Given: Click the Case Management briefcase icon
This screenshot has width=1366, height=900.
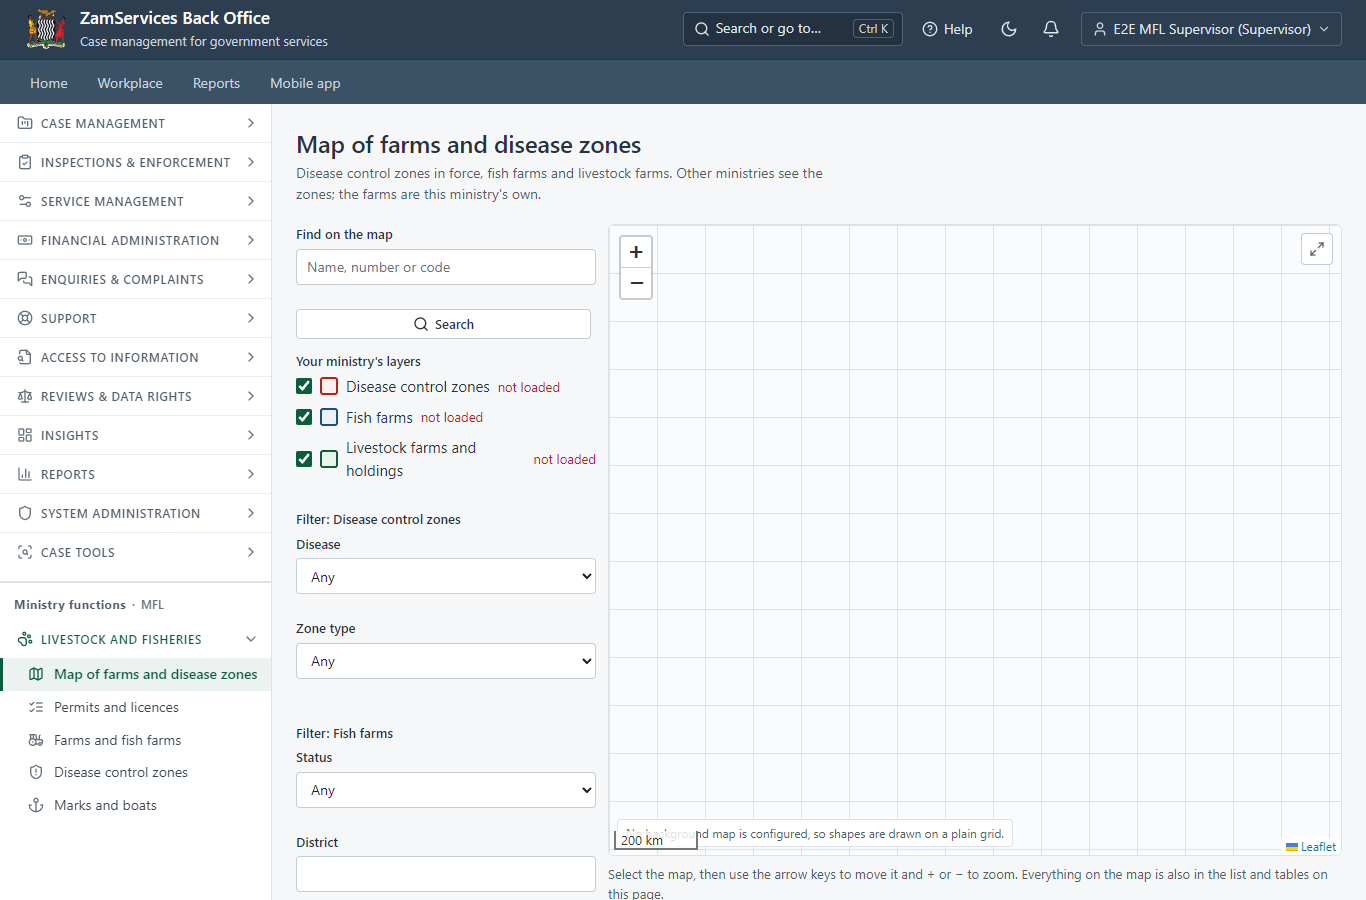Looking at the screenshot, I should pos(25,123).
